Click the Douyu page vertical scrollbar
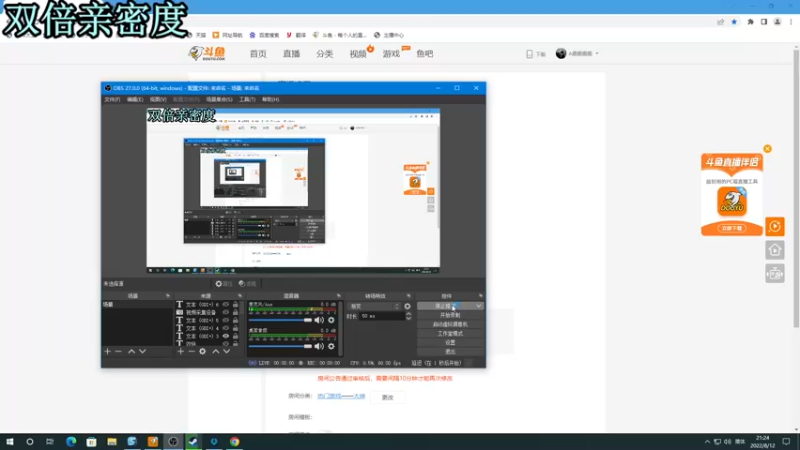This screenshot has width=800, height=450. [796, 189]
